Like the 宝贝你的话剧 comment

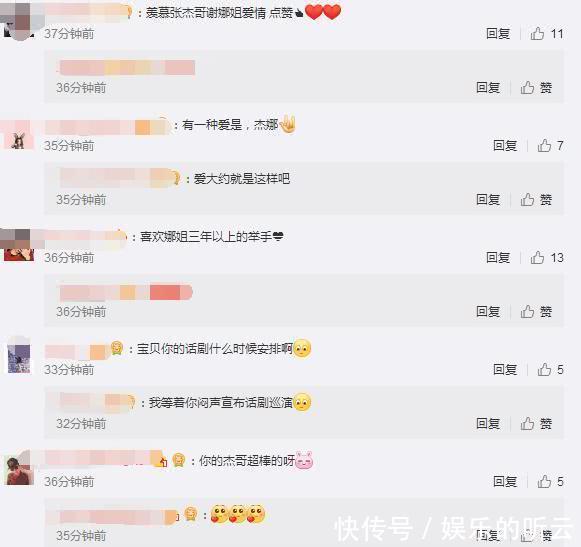(x=550, y=369)
